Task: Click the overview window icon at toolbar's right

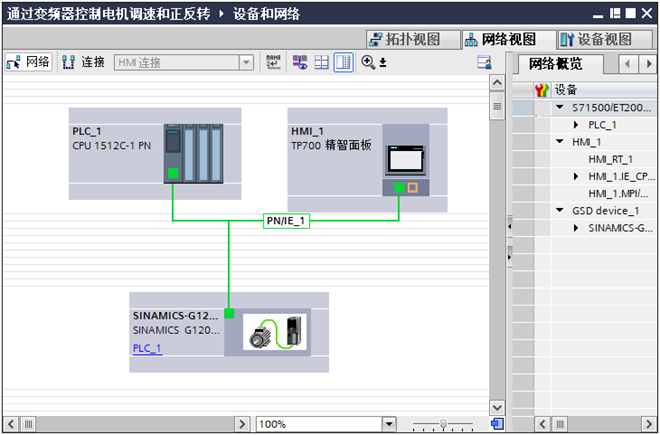Action: tap(484, 62)
